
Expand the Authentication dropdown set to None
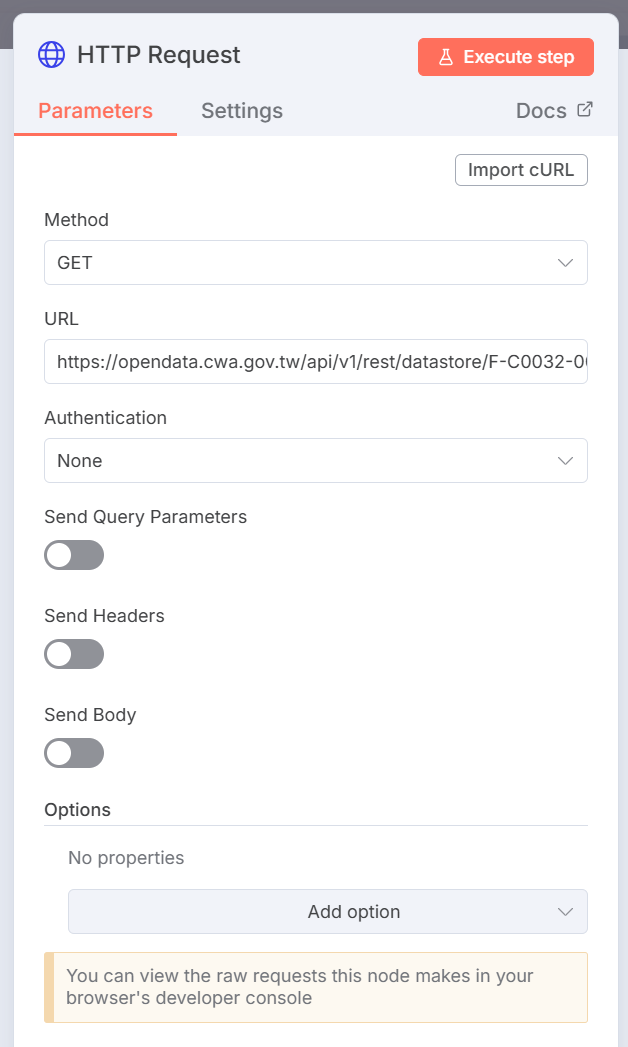[300, 461]
